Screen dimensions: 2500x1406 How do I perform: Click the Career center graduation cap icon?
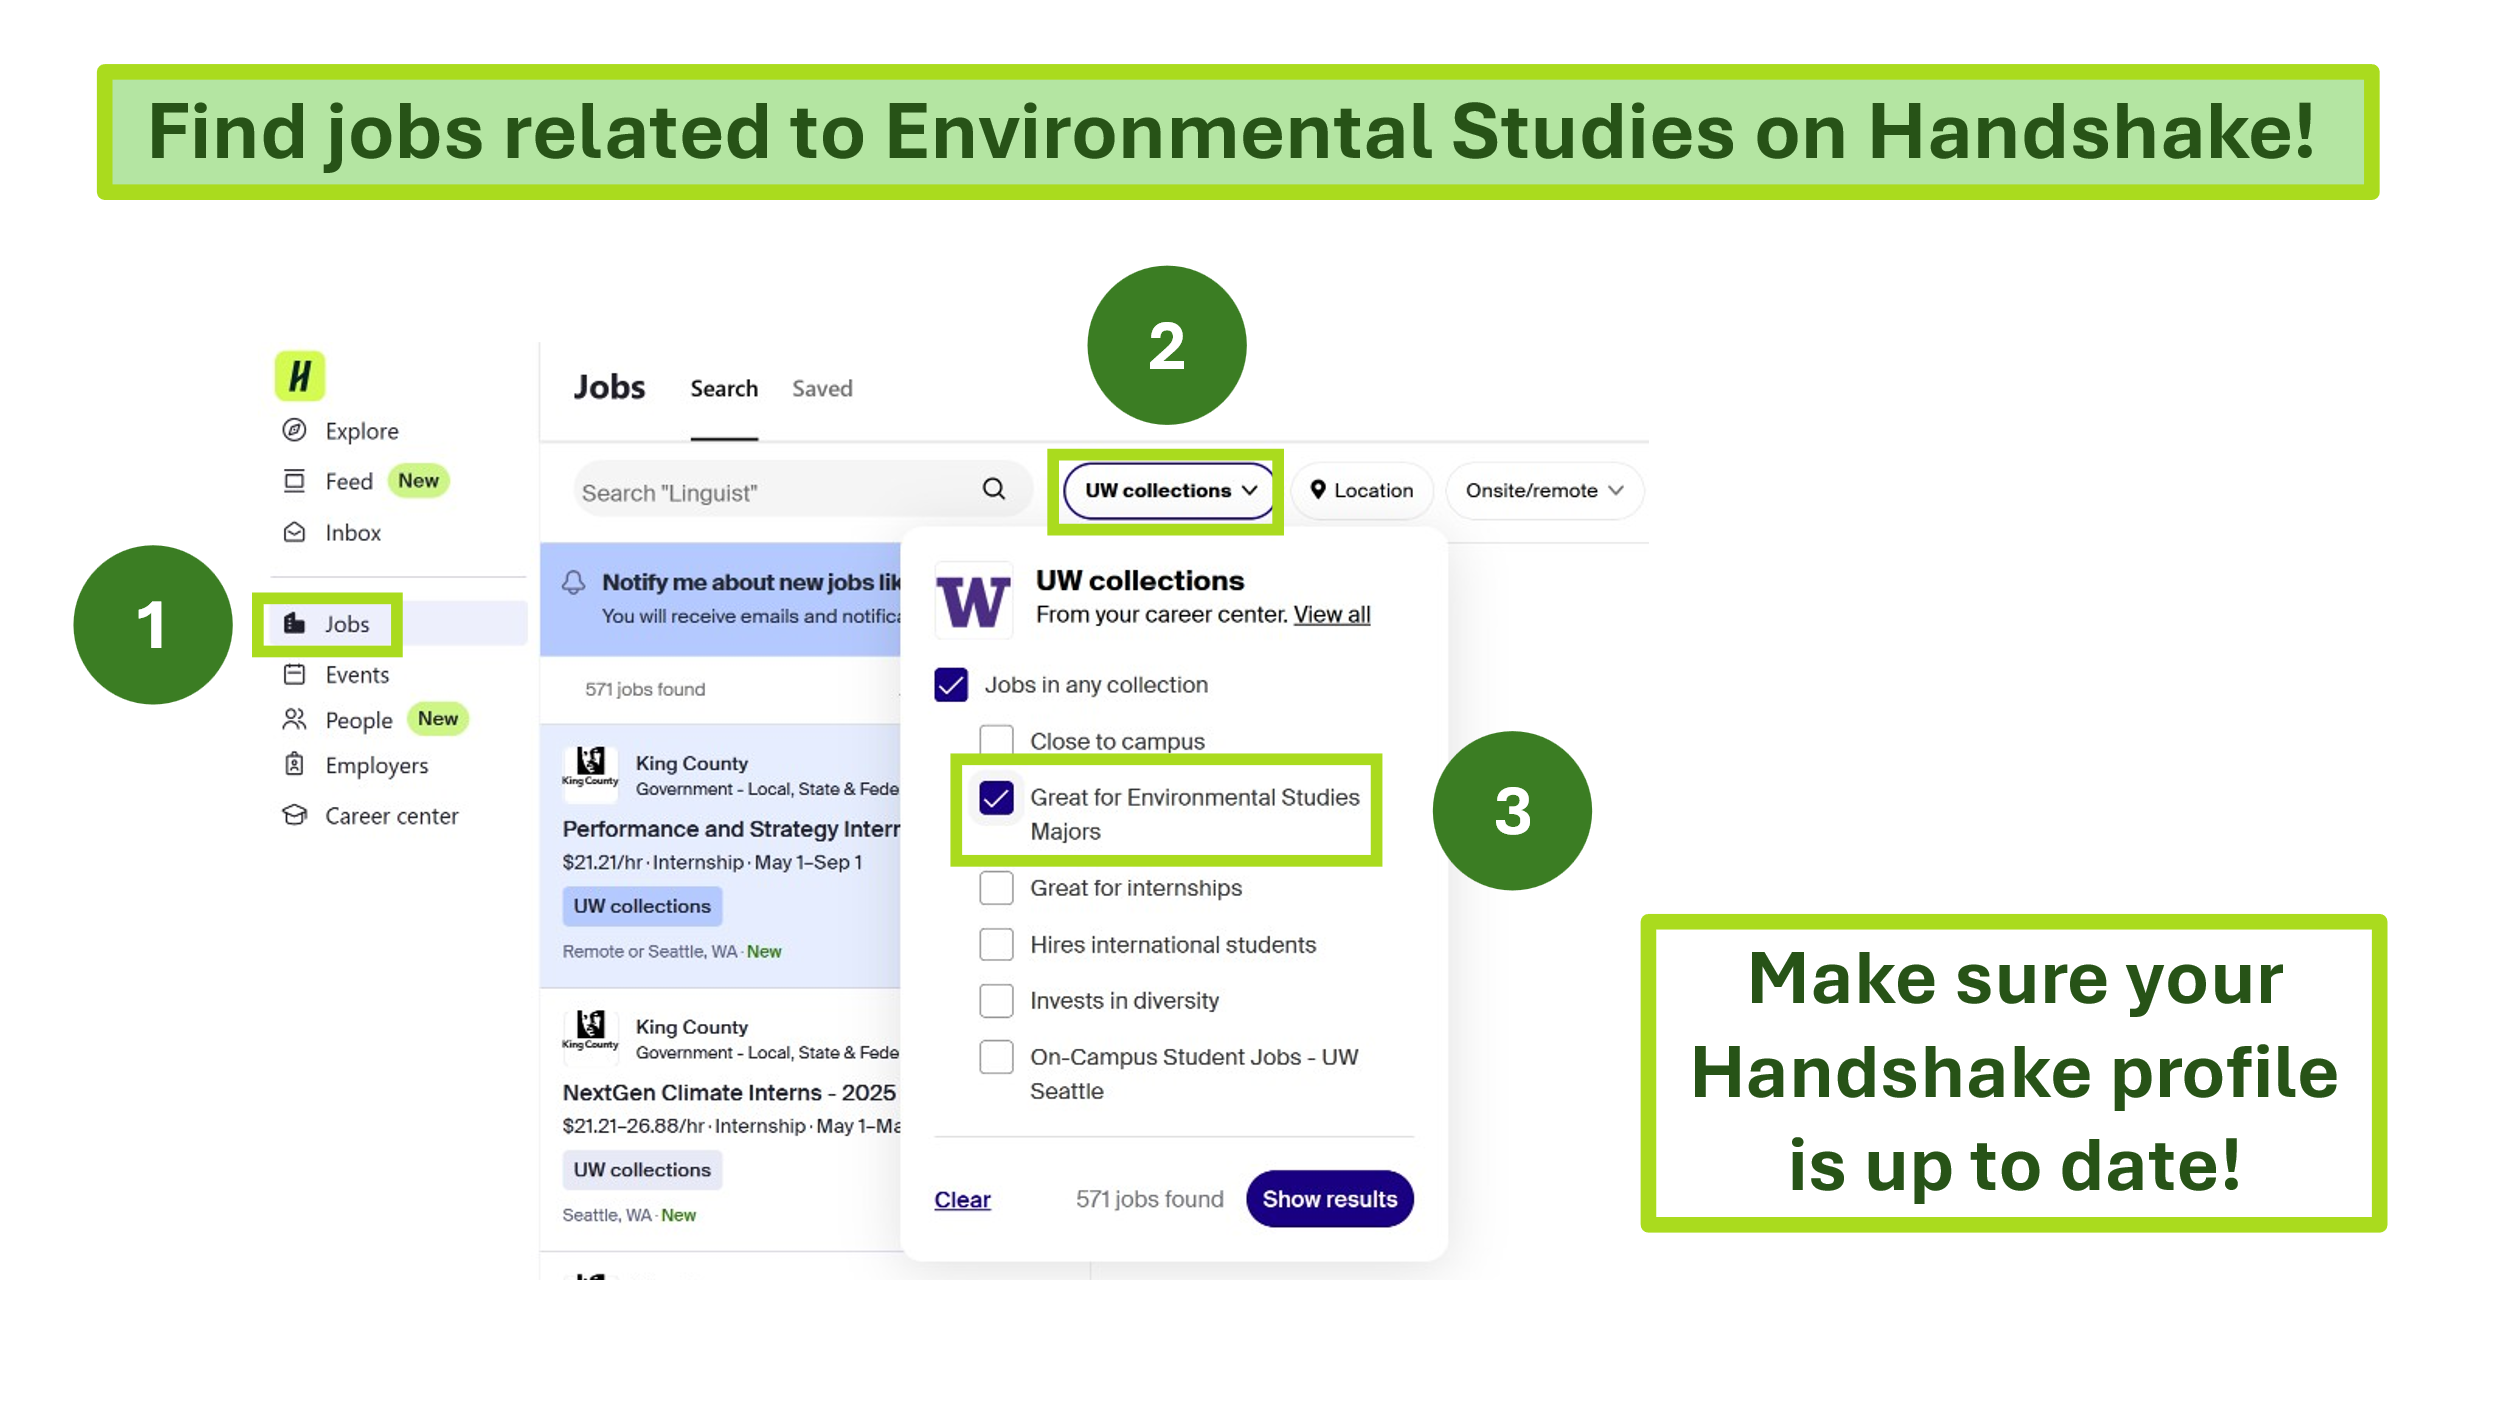point(294,815)
